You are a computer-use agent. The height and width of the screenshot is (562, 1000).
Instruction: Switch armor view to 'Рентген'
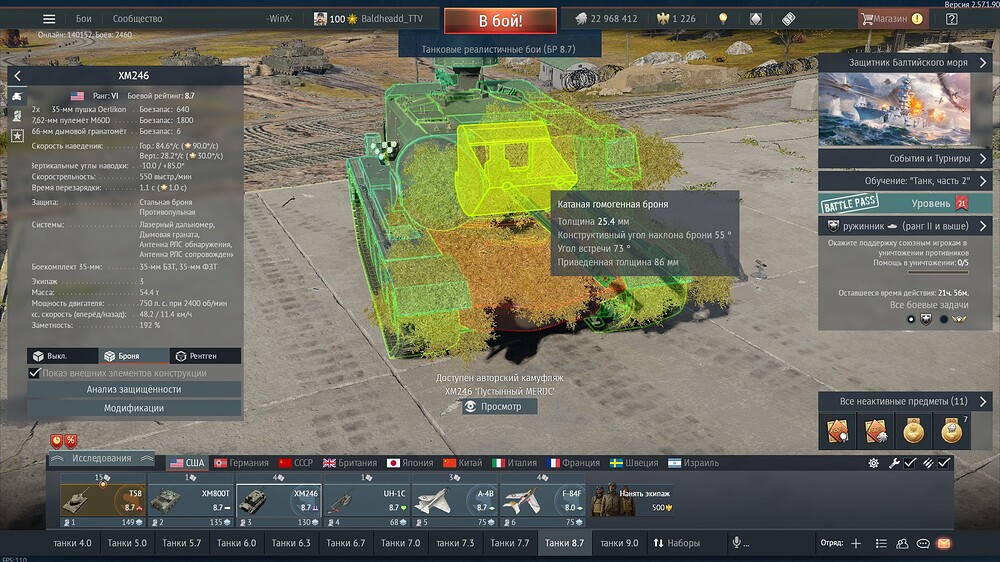205,356
